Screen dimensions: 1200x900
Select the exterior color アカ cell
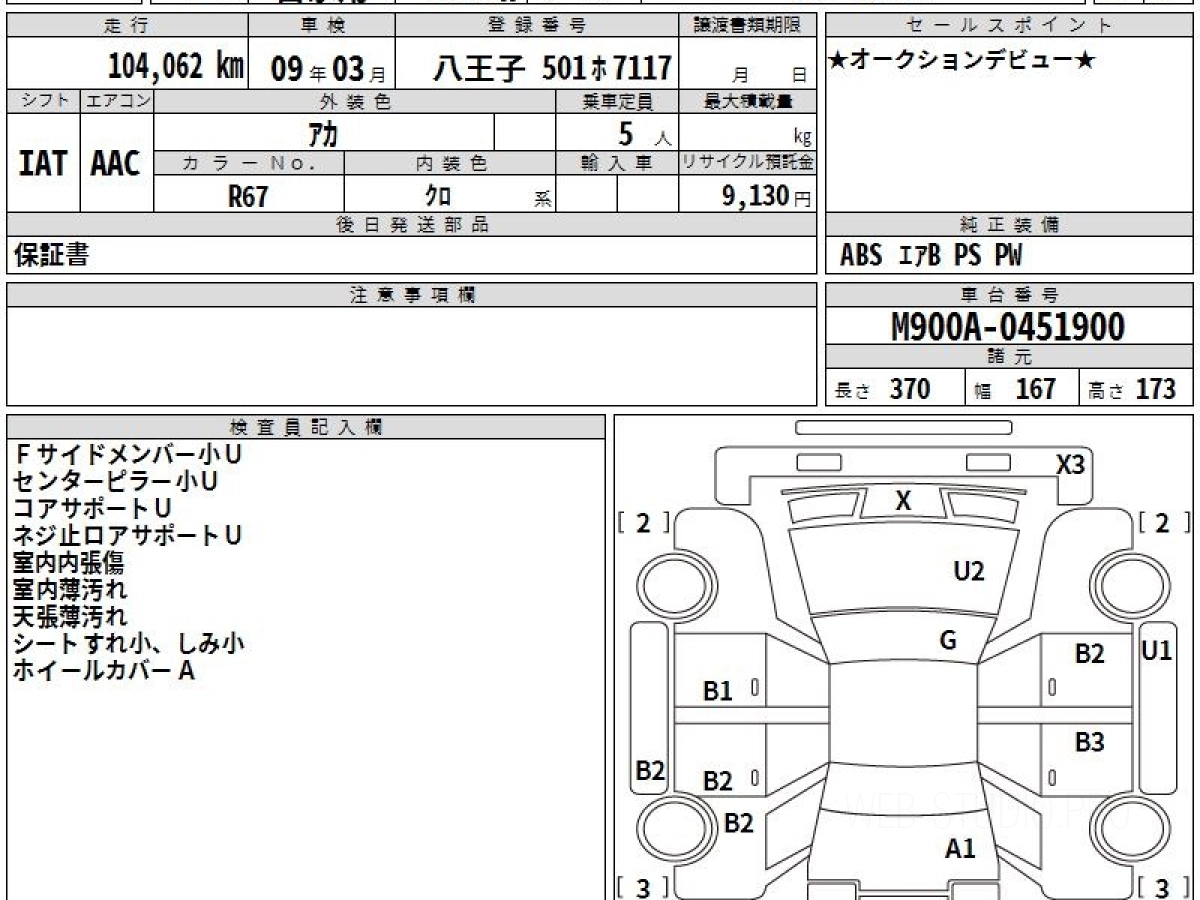(x=324, y=134)
